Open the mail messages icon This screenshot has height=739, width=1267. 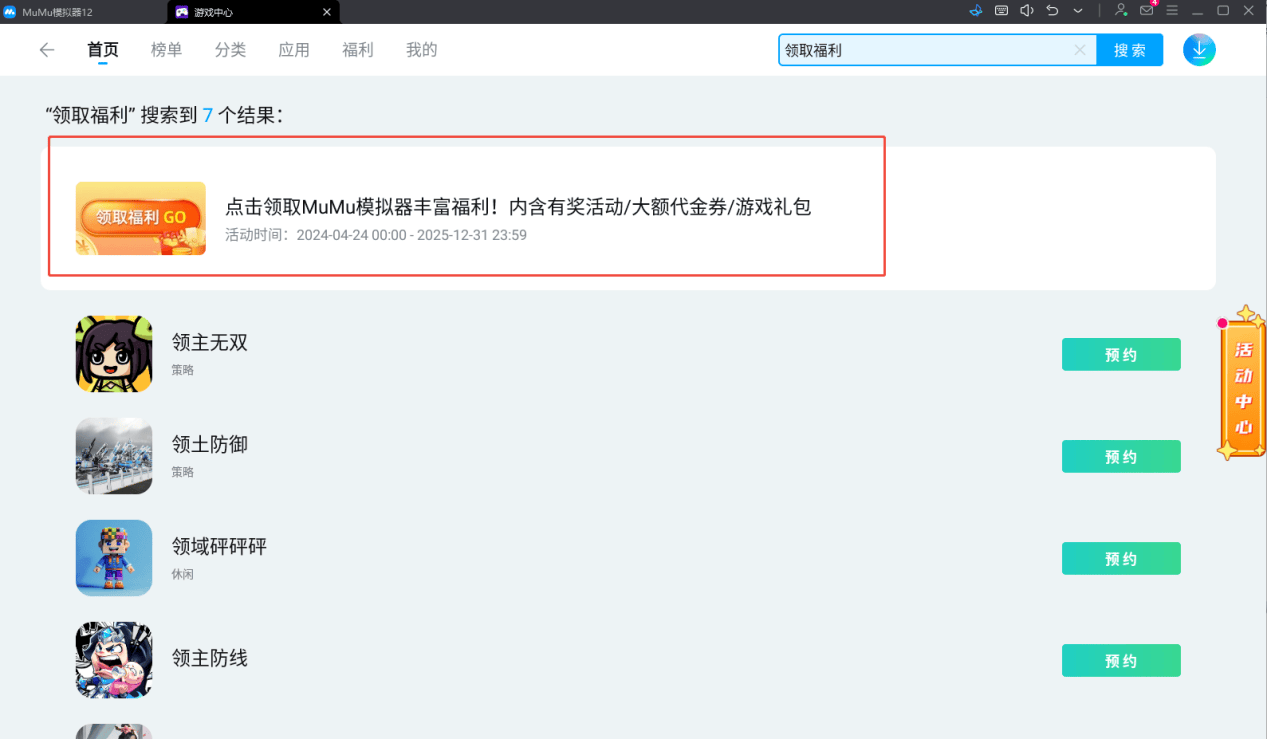(1147, 10)
